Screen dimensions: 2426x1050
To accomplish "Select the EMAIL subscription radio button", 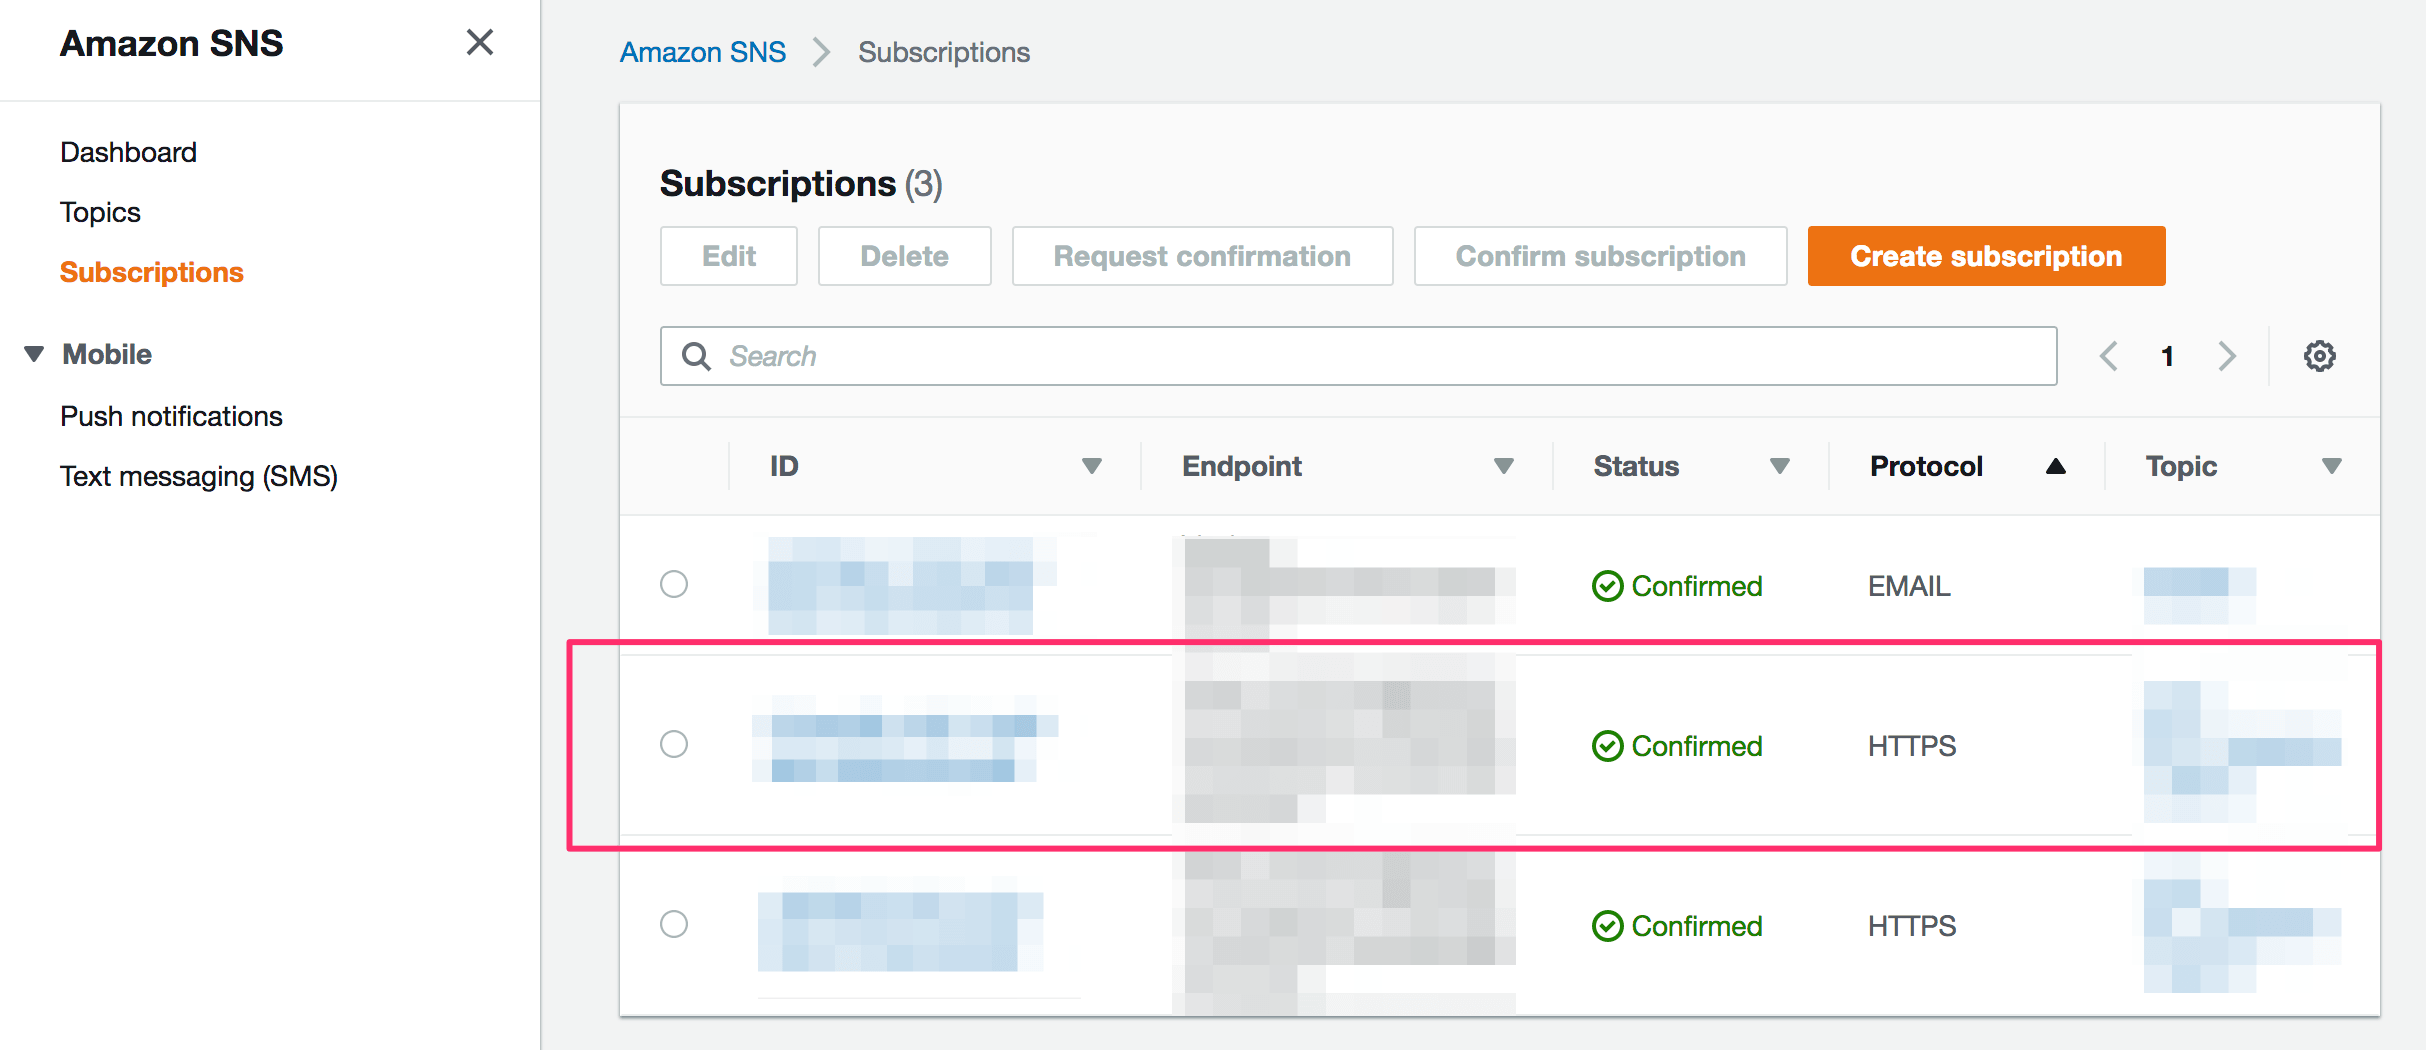I will pos(674,584).
